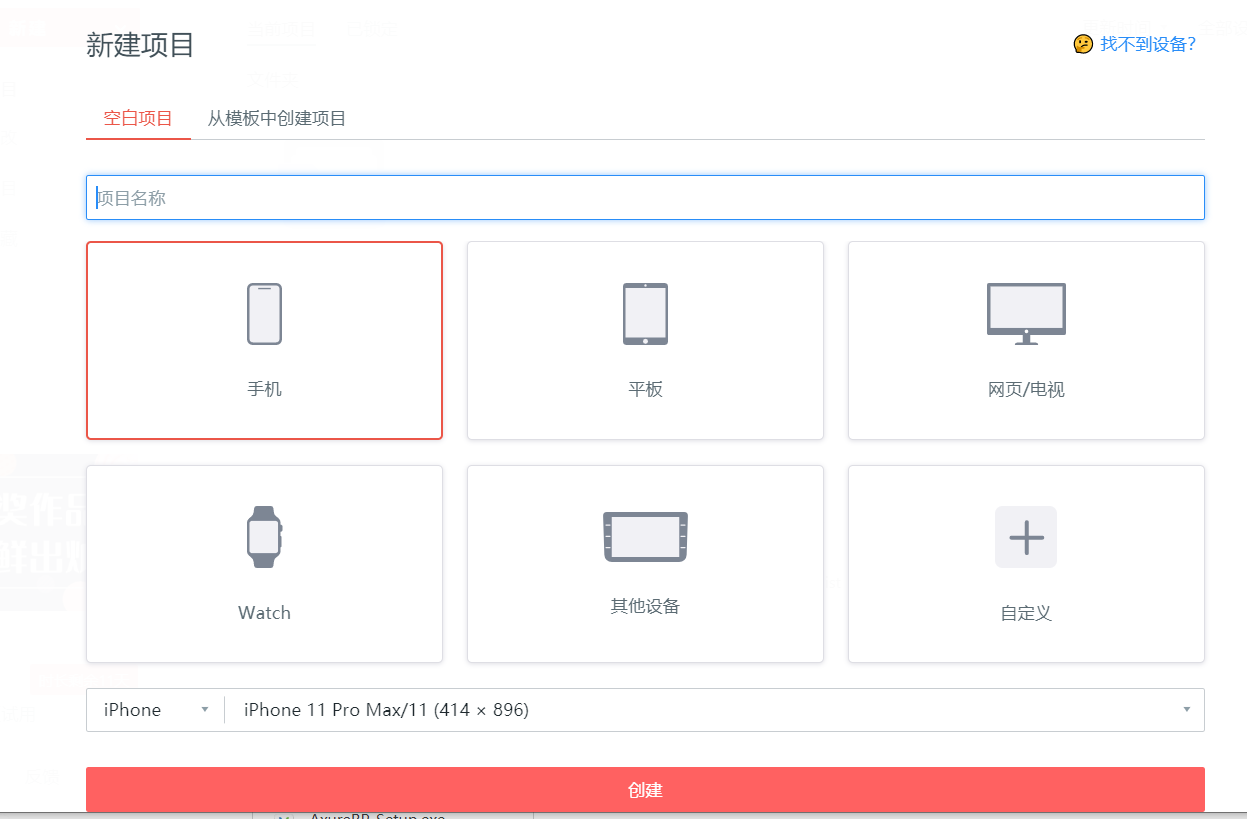Screen dimensions: 1247x819
Task: Click the thinking emoji next to 找不到设备
Action: (1083, 44)
